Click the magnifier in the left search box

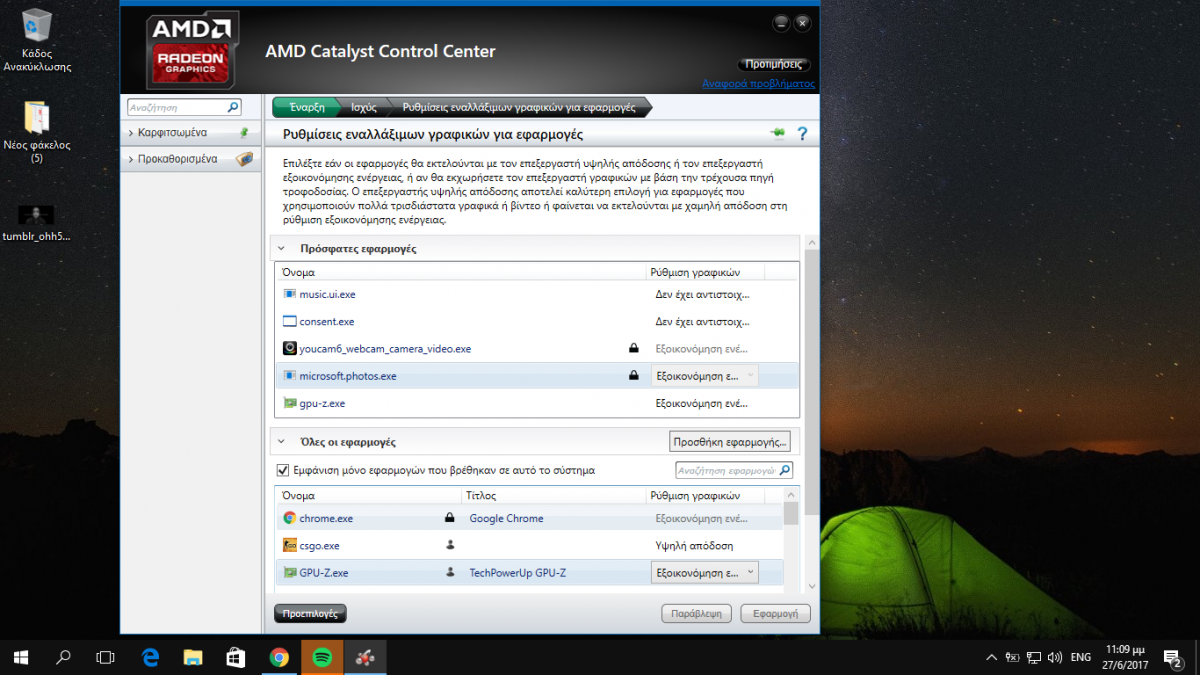[x=233, y=107]
